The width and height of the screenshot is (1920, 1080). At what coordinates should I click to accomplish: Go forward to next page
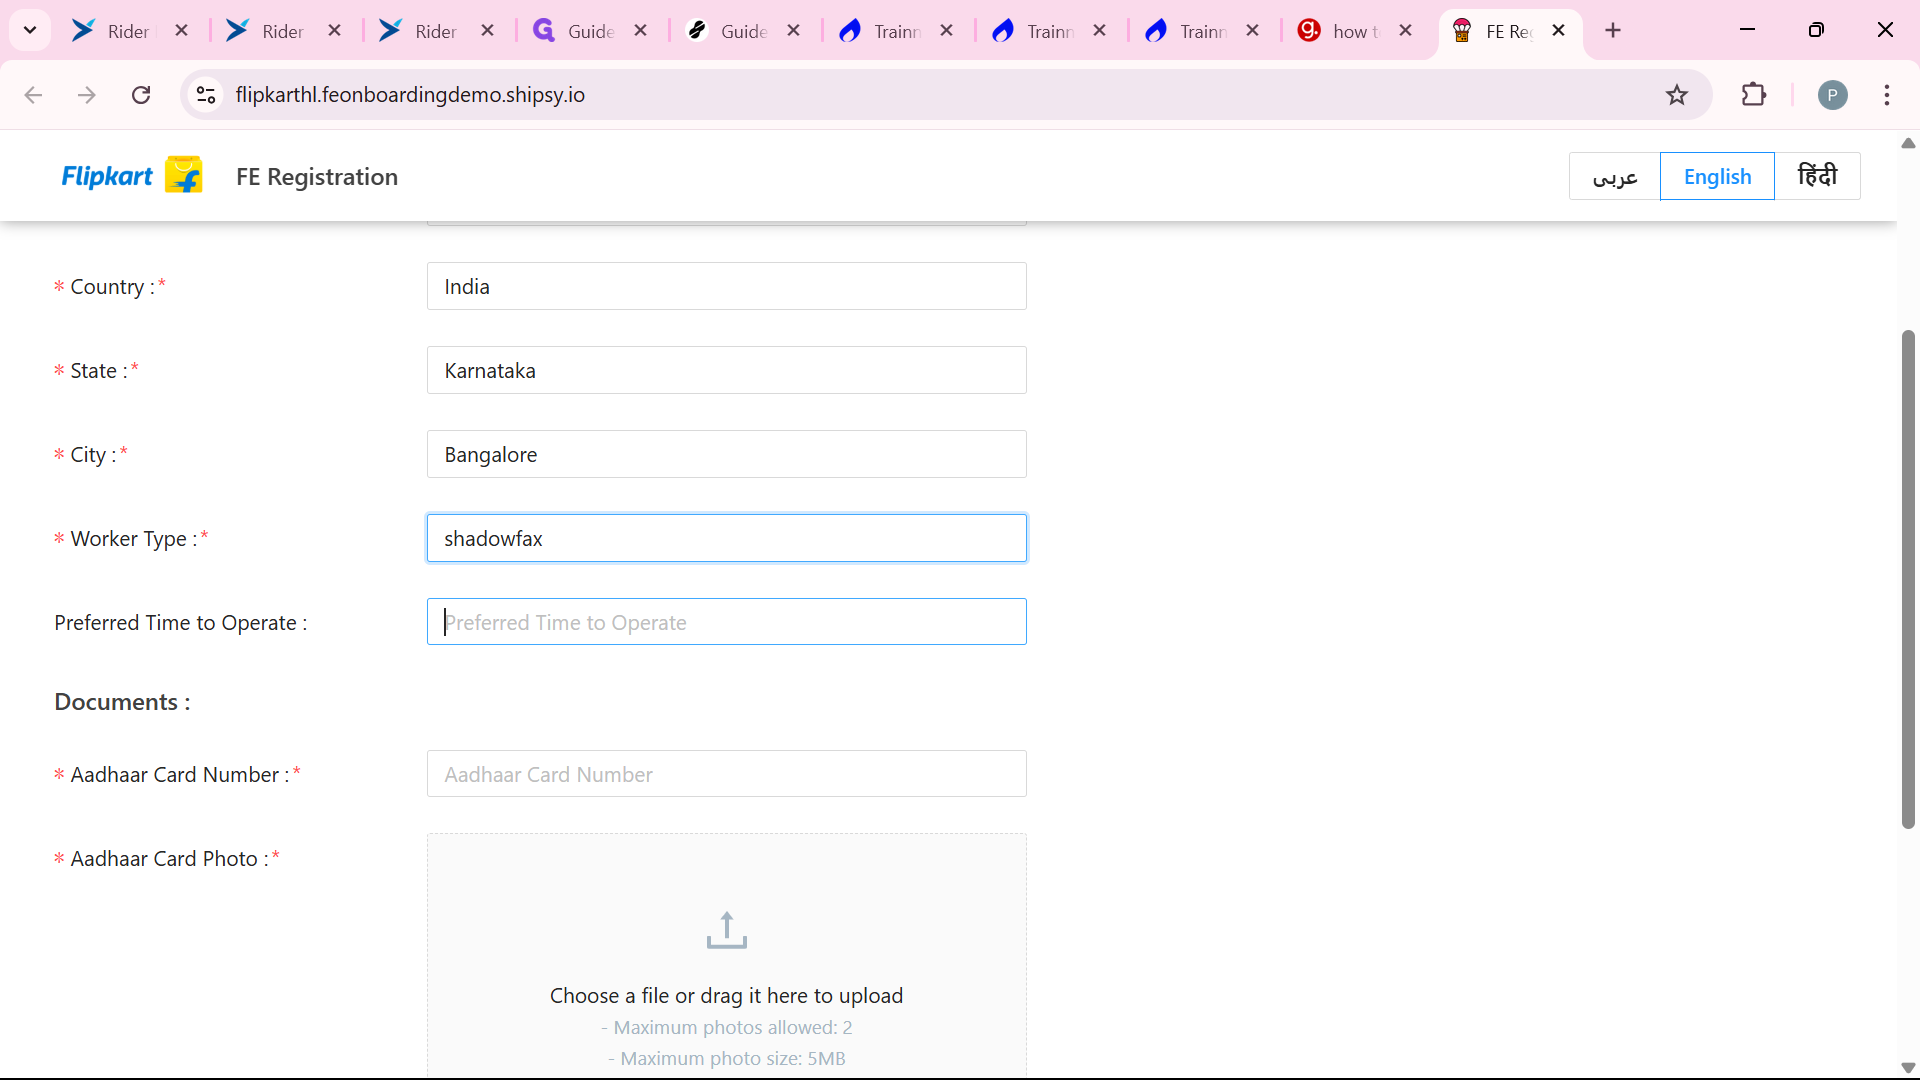(x=87, y=95)
